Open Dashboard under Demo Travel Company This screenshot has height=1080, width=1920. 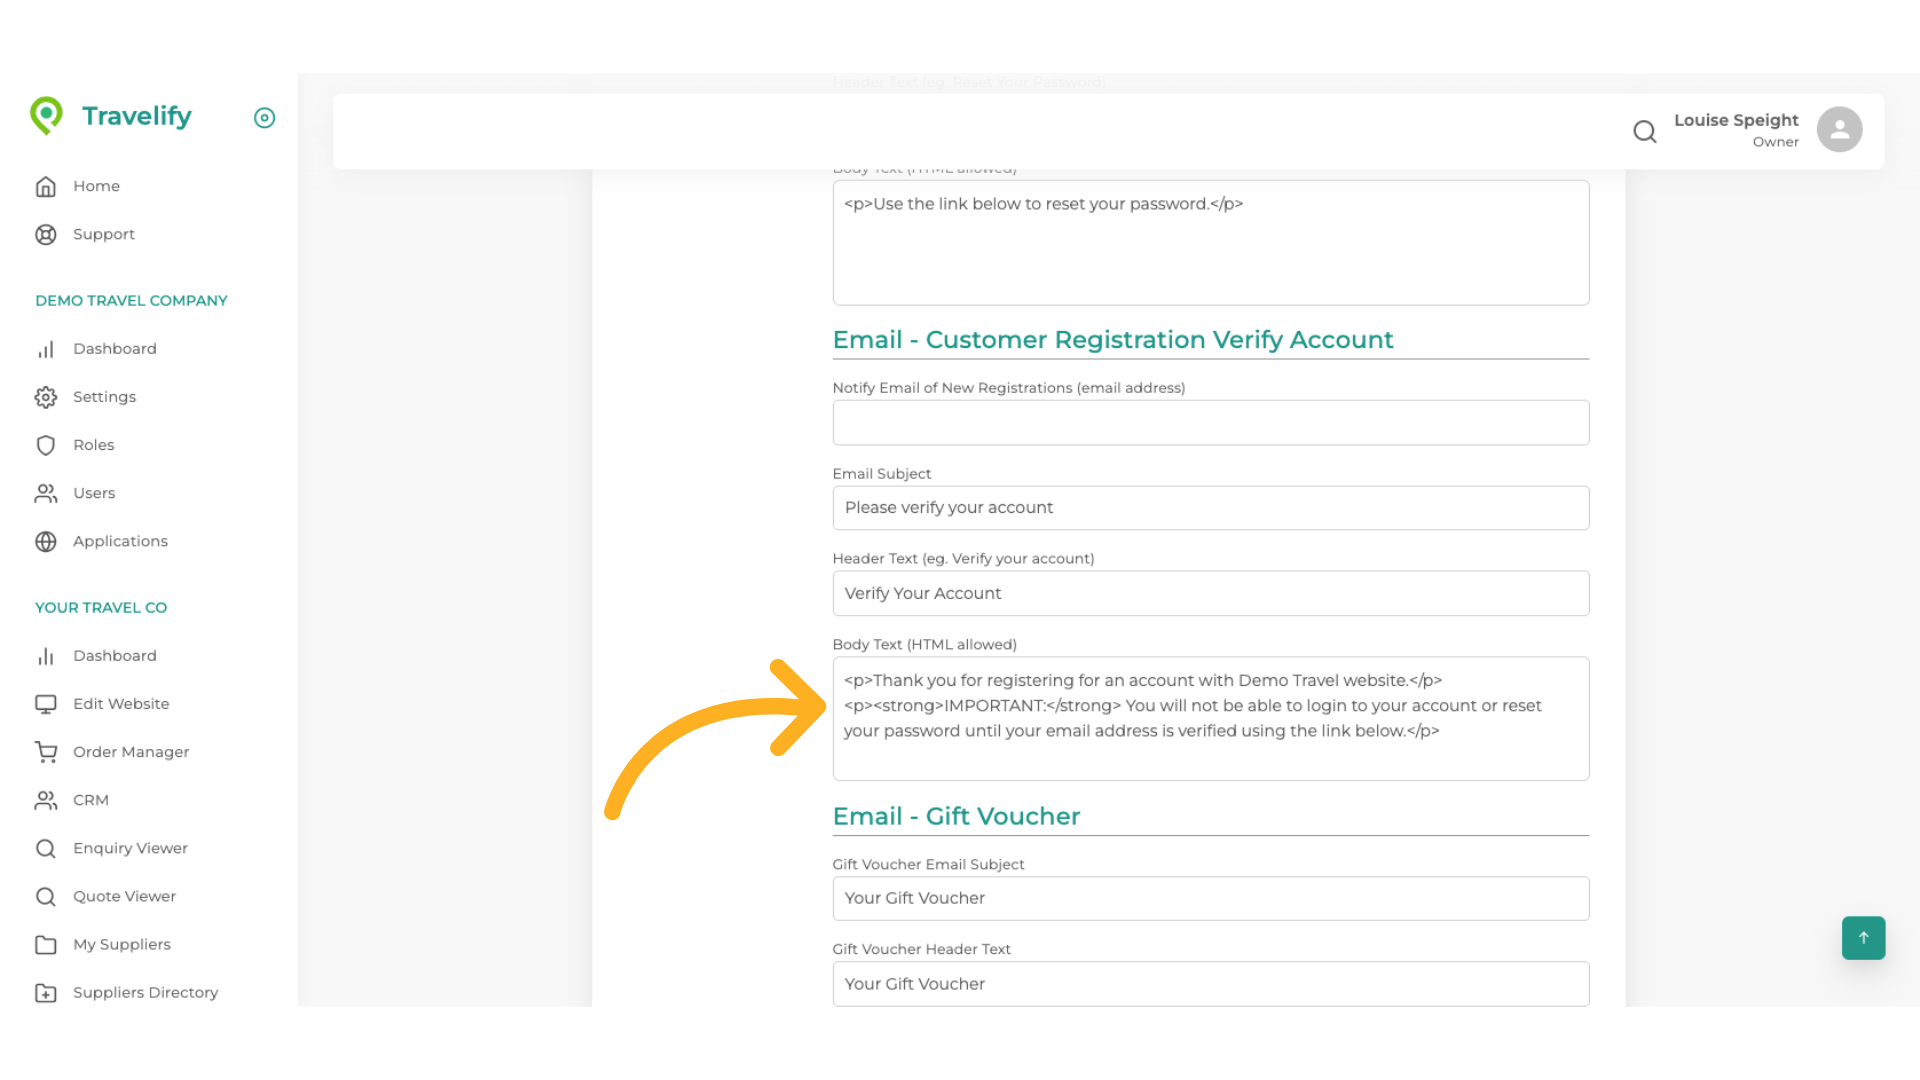coord(115,348)
